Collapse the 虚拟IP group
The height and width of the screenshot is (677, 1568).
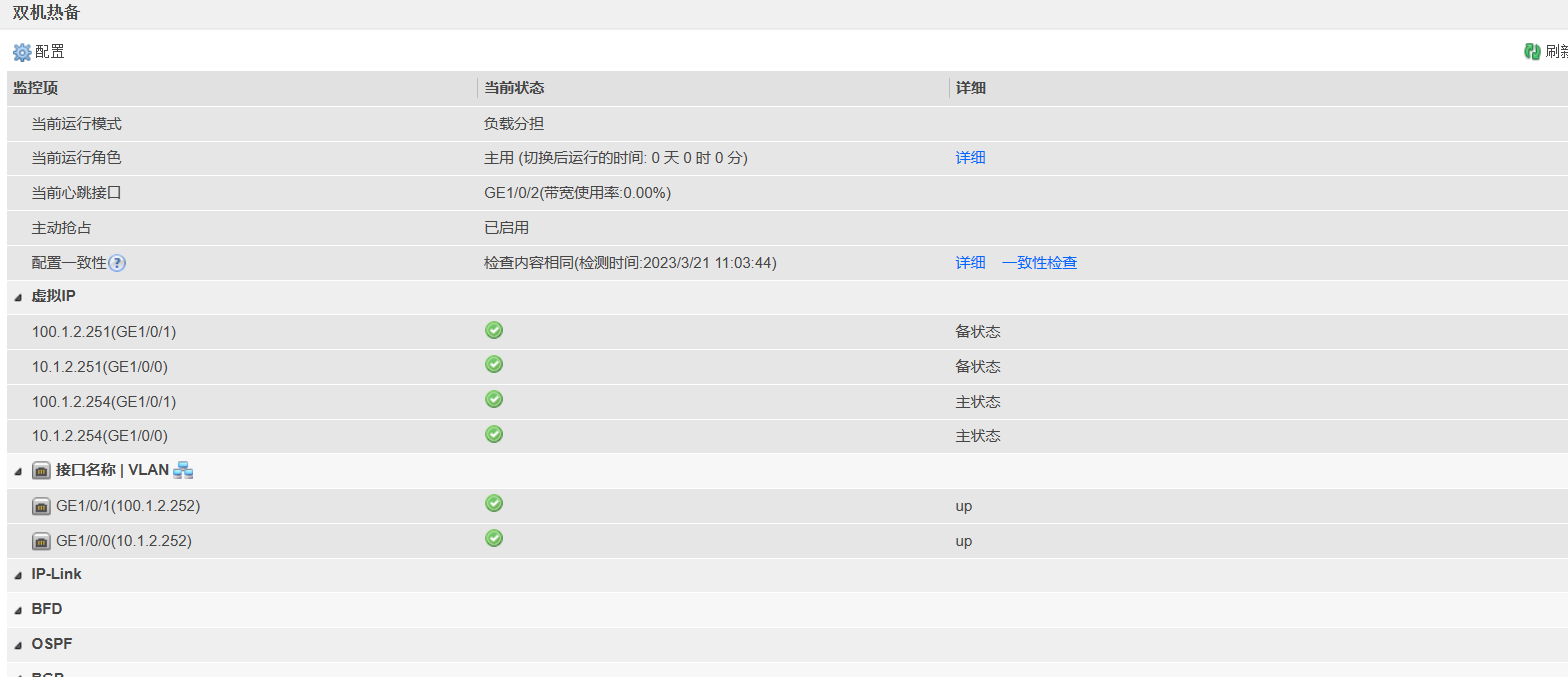(x=18, y=297)
